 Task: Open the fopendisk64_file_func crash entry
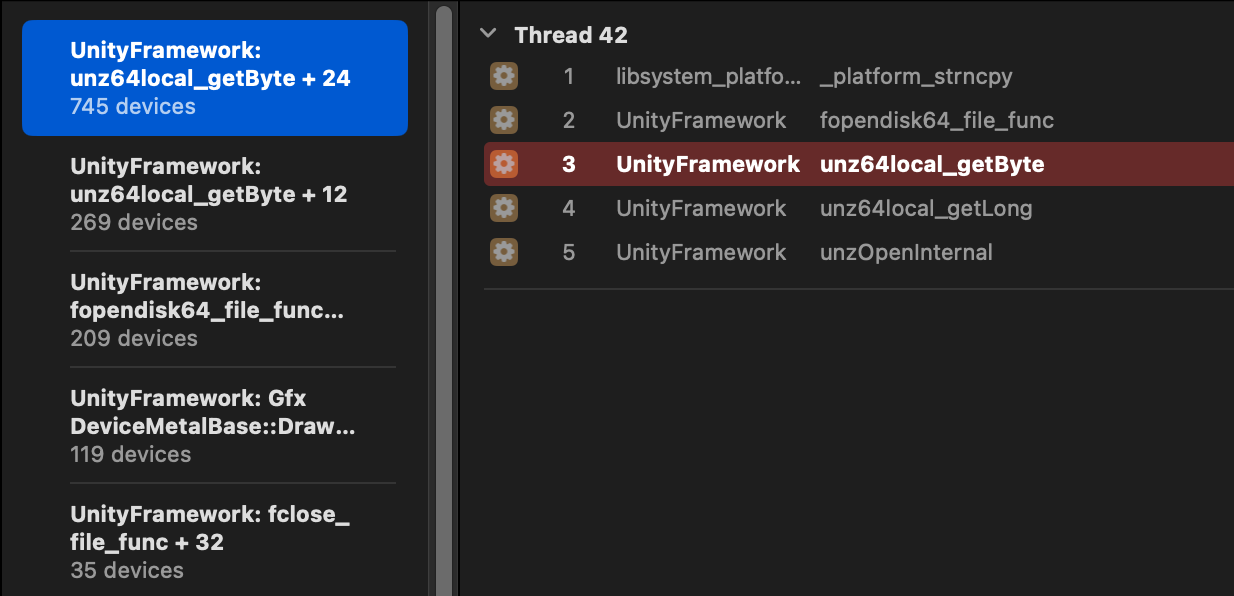[214, 310]
